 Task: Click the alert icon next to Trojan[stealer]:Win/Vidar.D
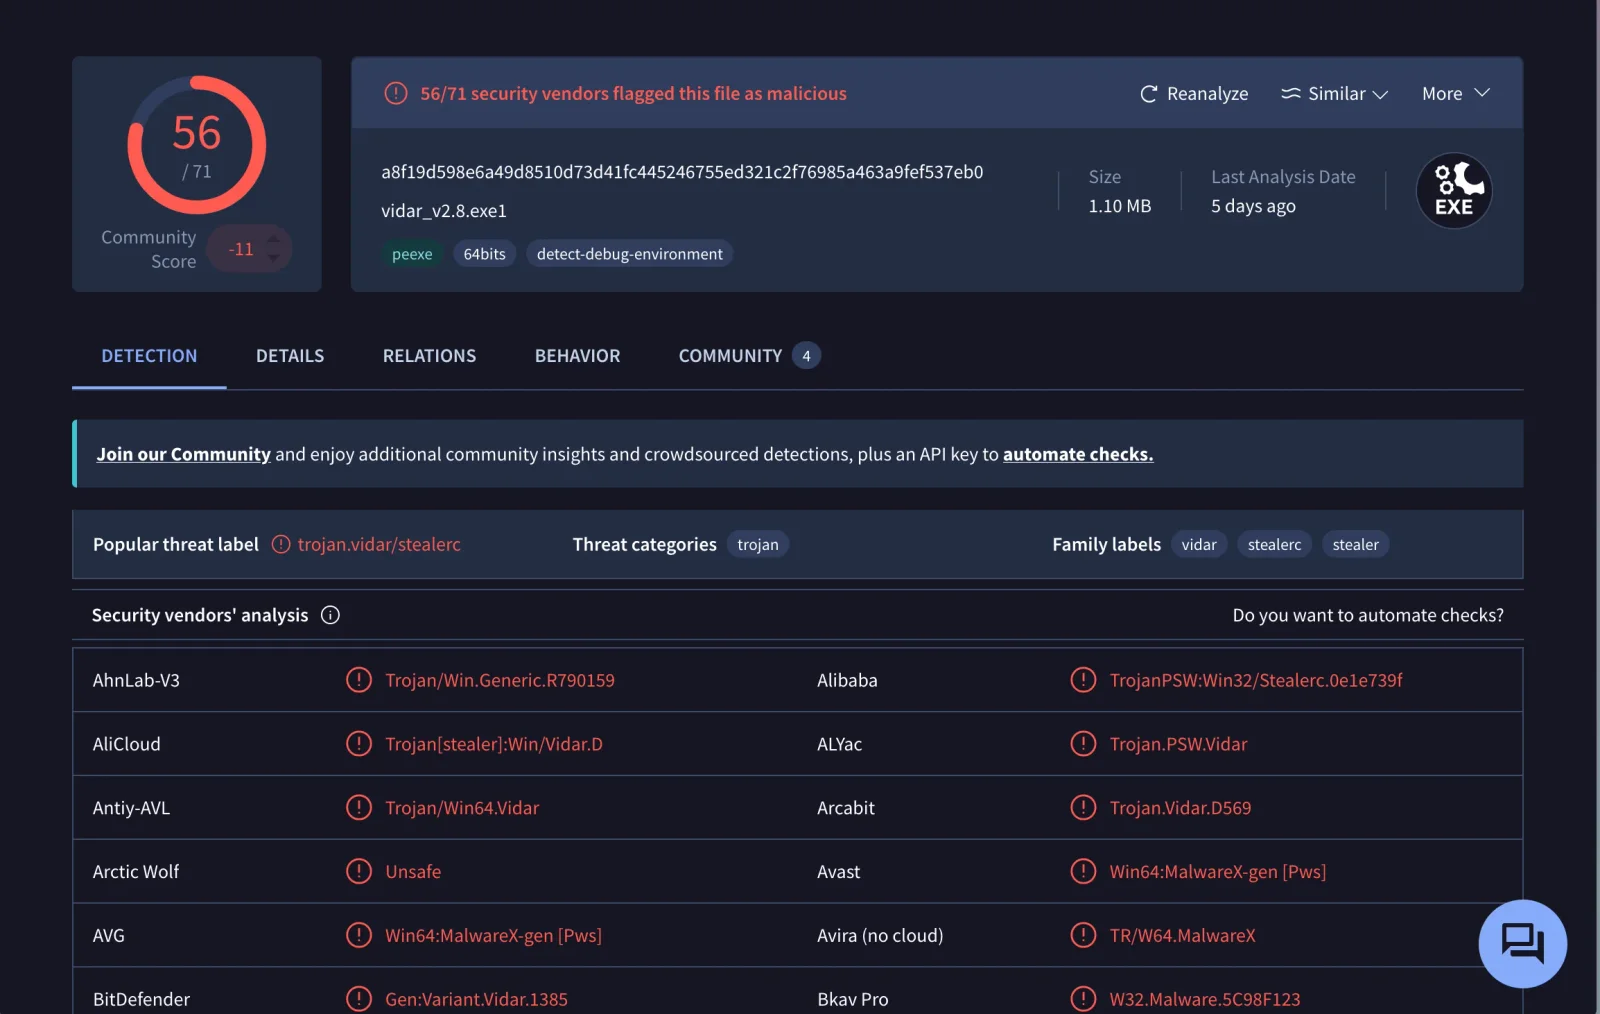(359, 744)
